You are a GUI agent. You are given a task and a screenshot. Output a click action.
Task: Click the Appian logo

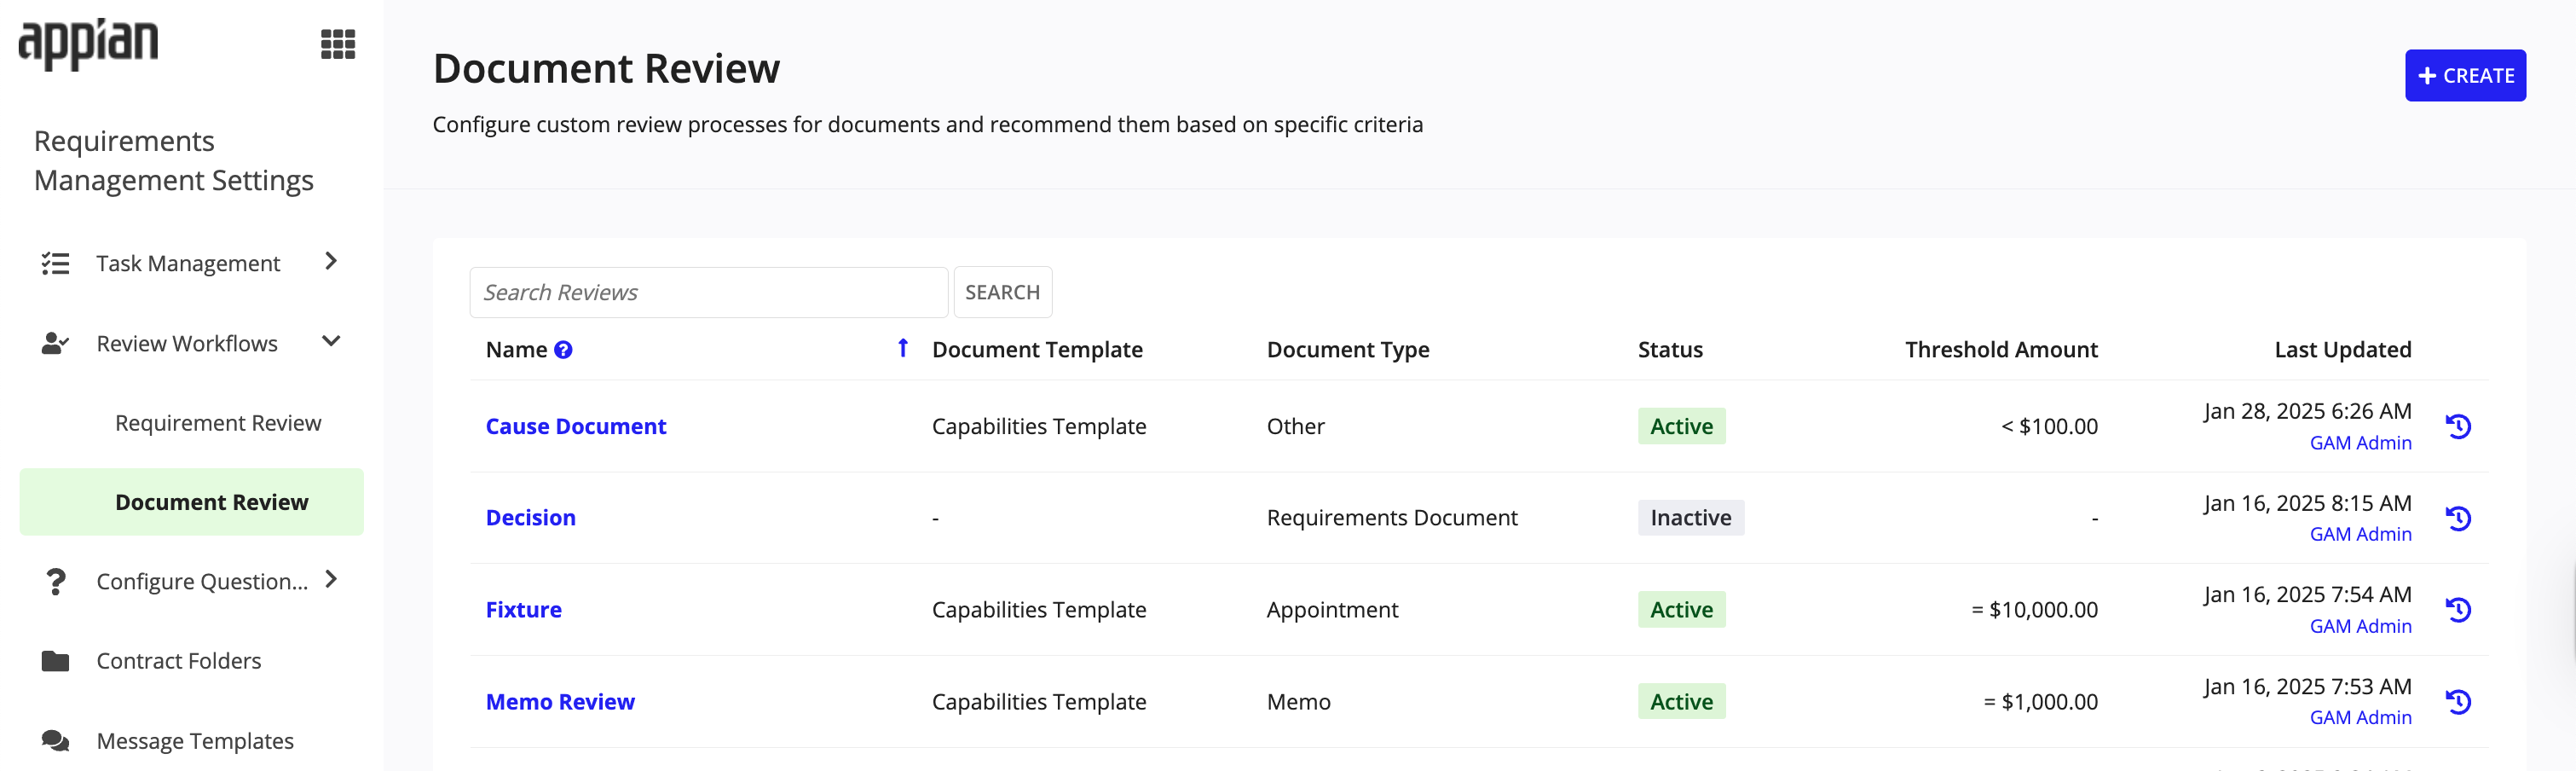pyautogui.click(x=88, y=44)
